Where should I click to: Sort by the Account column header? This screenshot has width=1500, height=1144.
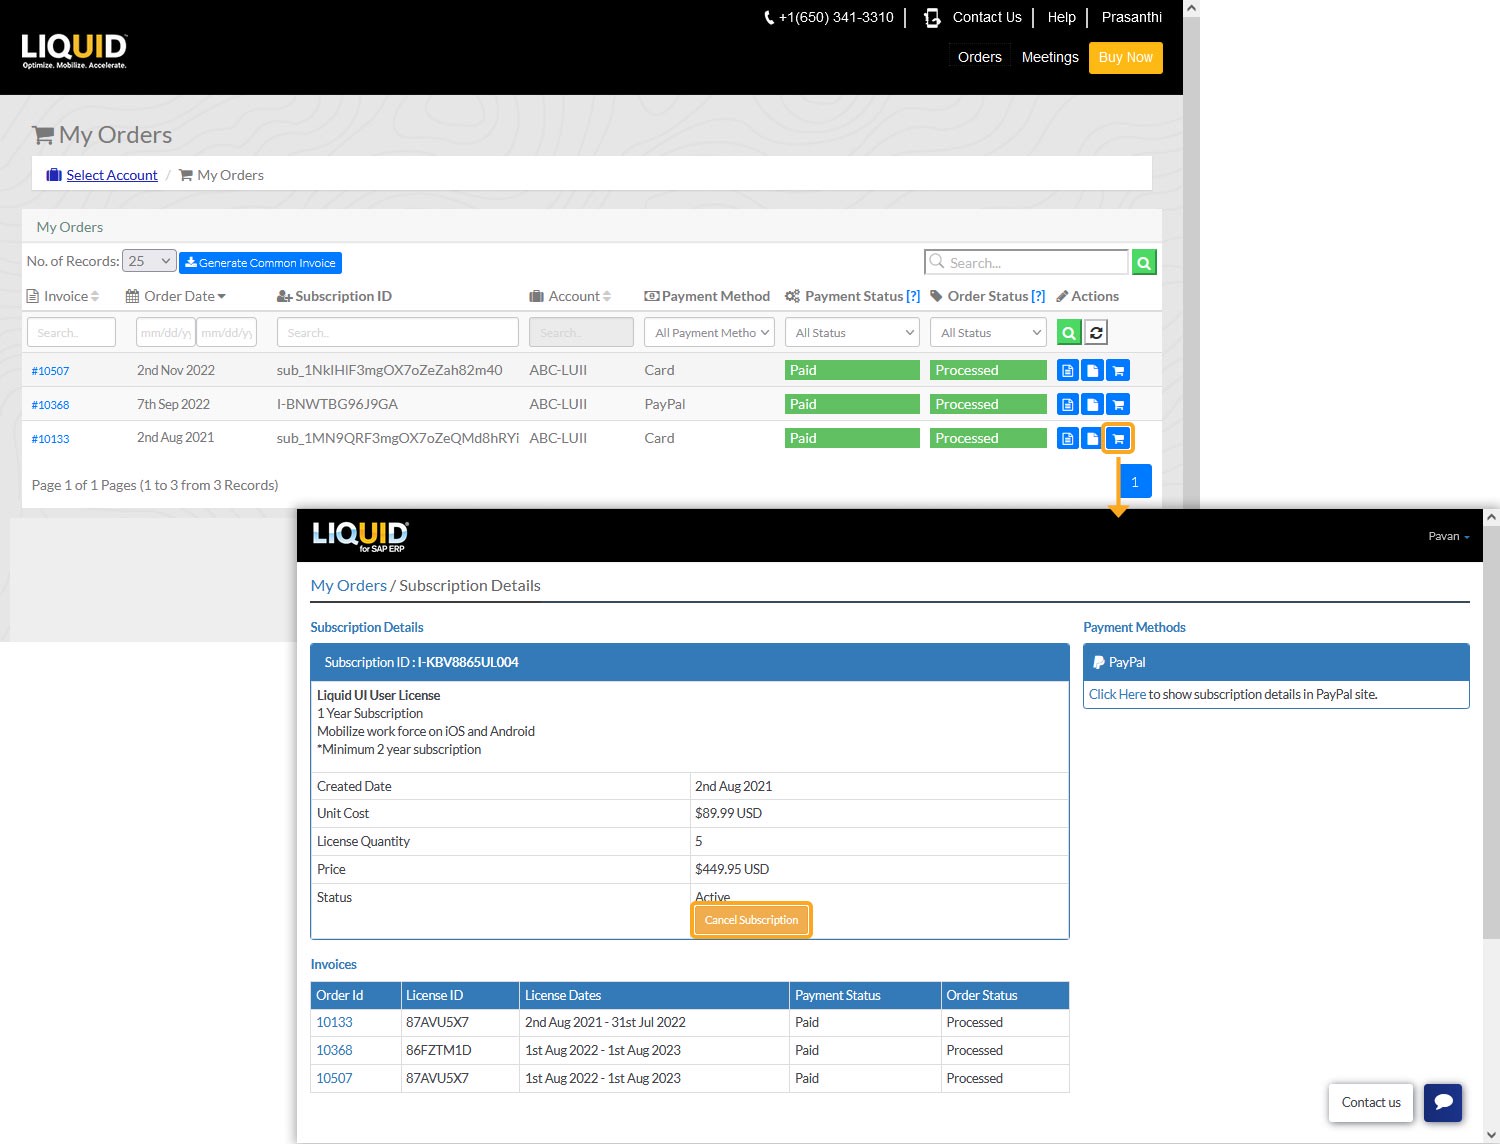570,296
